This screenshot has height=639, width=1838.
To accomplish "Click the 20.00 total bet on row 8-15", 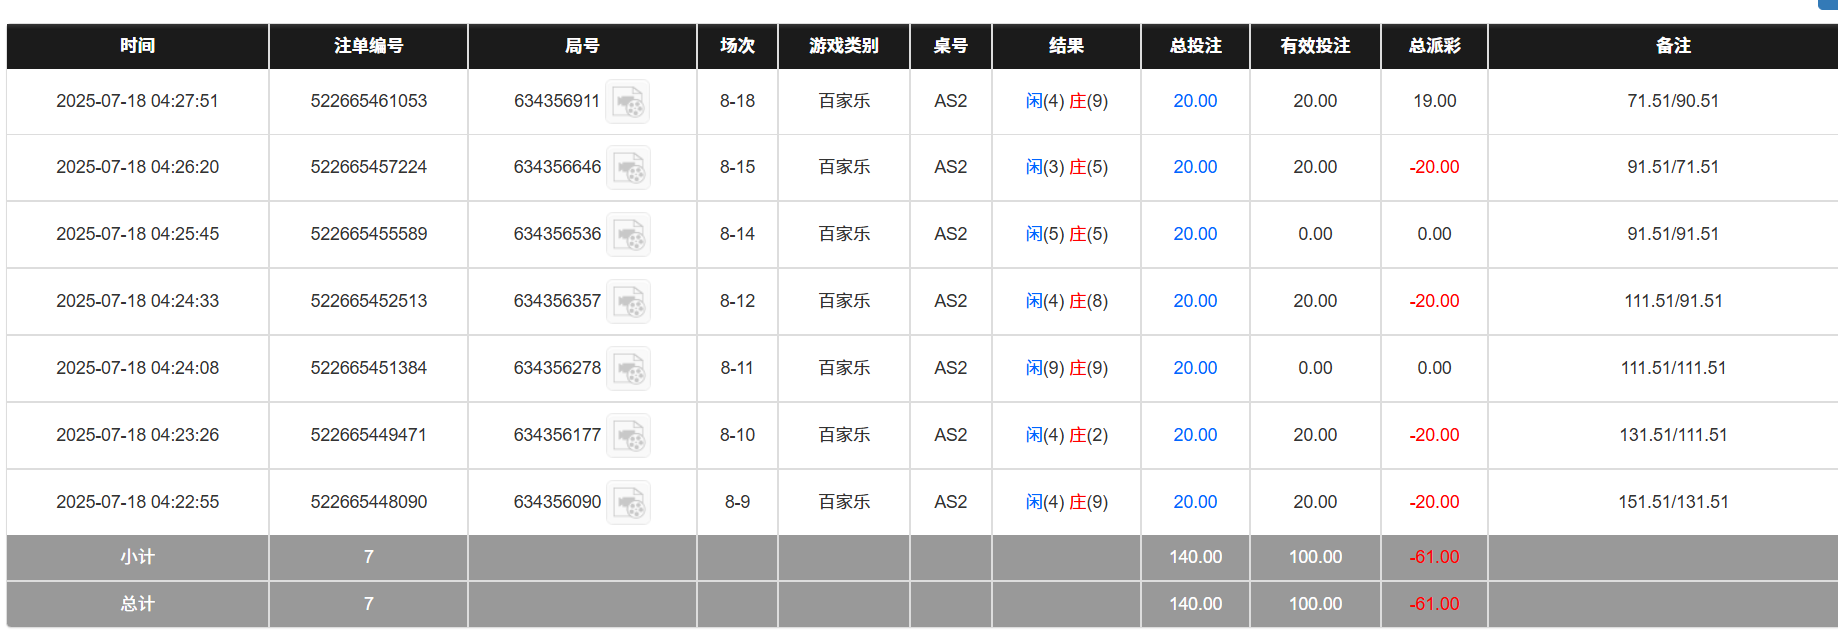I will tap(1194, 167).
